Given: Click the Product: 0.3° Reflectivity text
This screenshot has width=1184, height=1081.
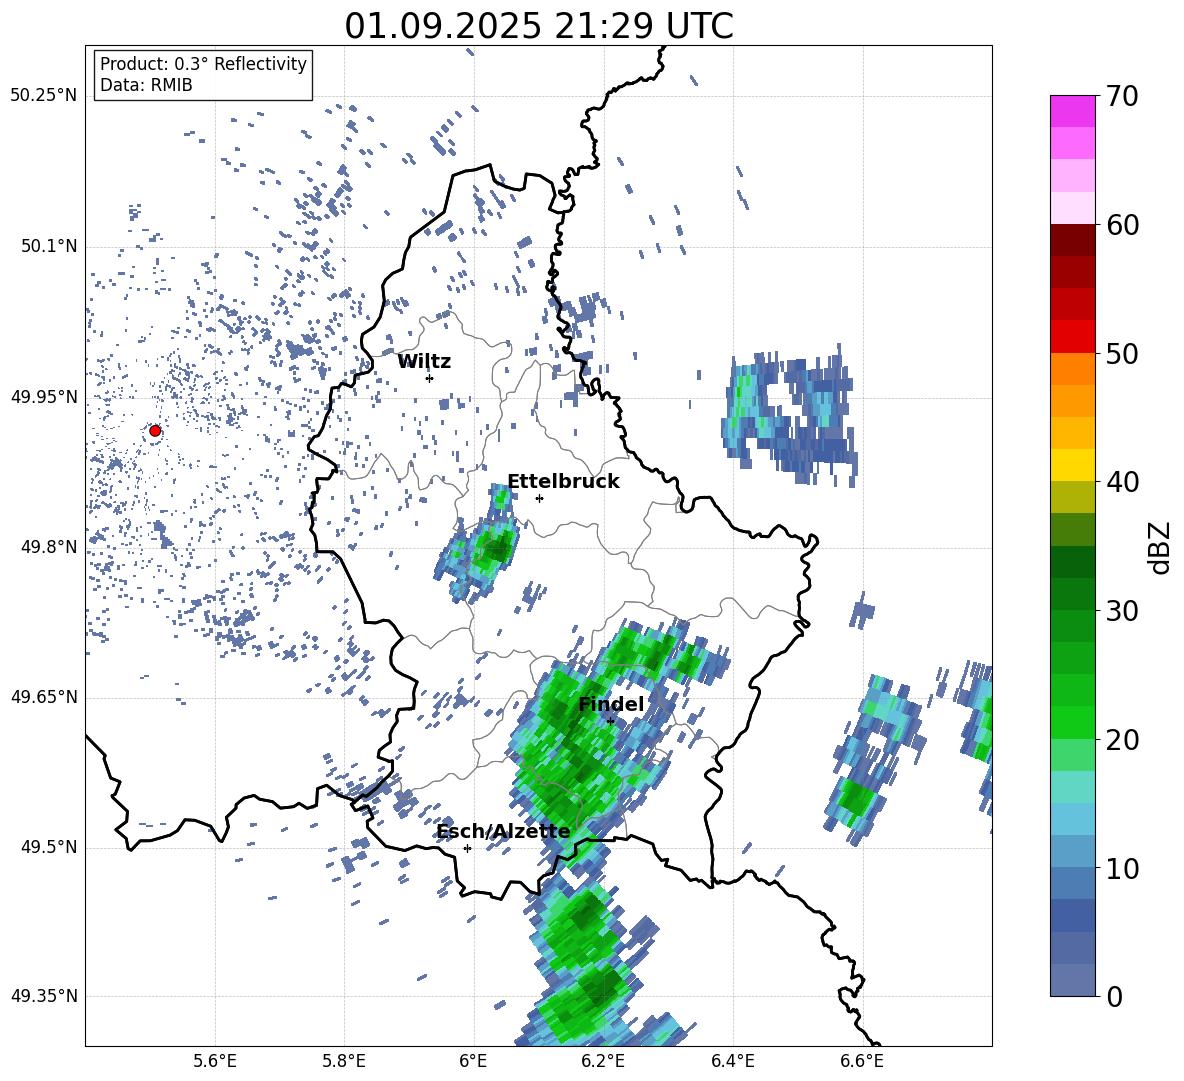Looking at the screenshot, I should pos(203,64).
